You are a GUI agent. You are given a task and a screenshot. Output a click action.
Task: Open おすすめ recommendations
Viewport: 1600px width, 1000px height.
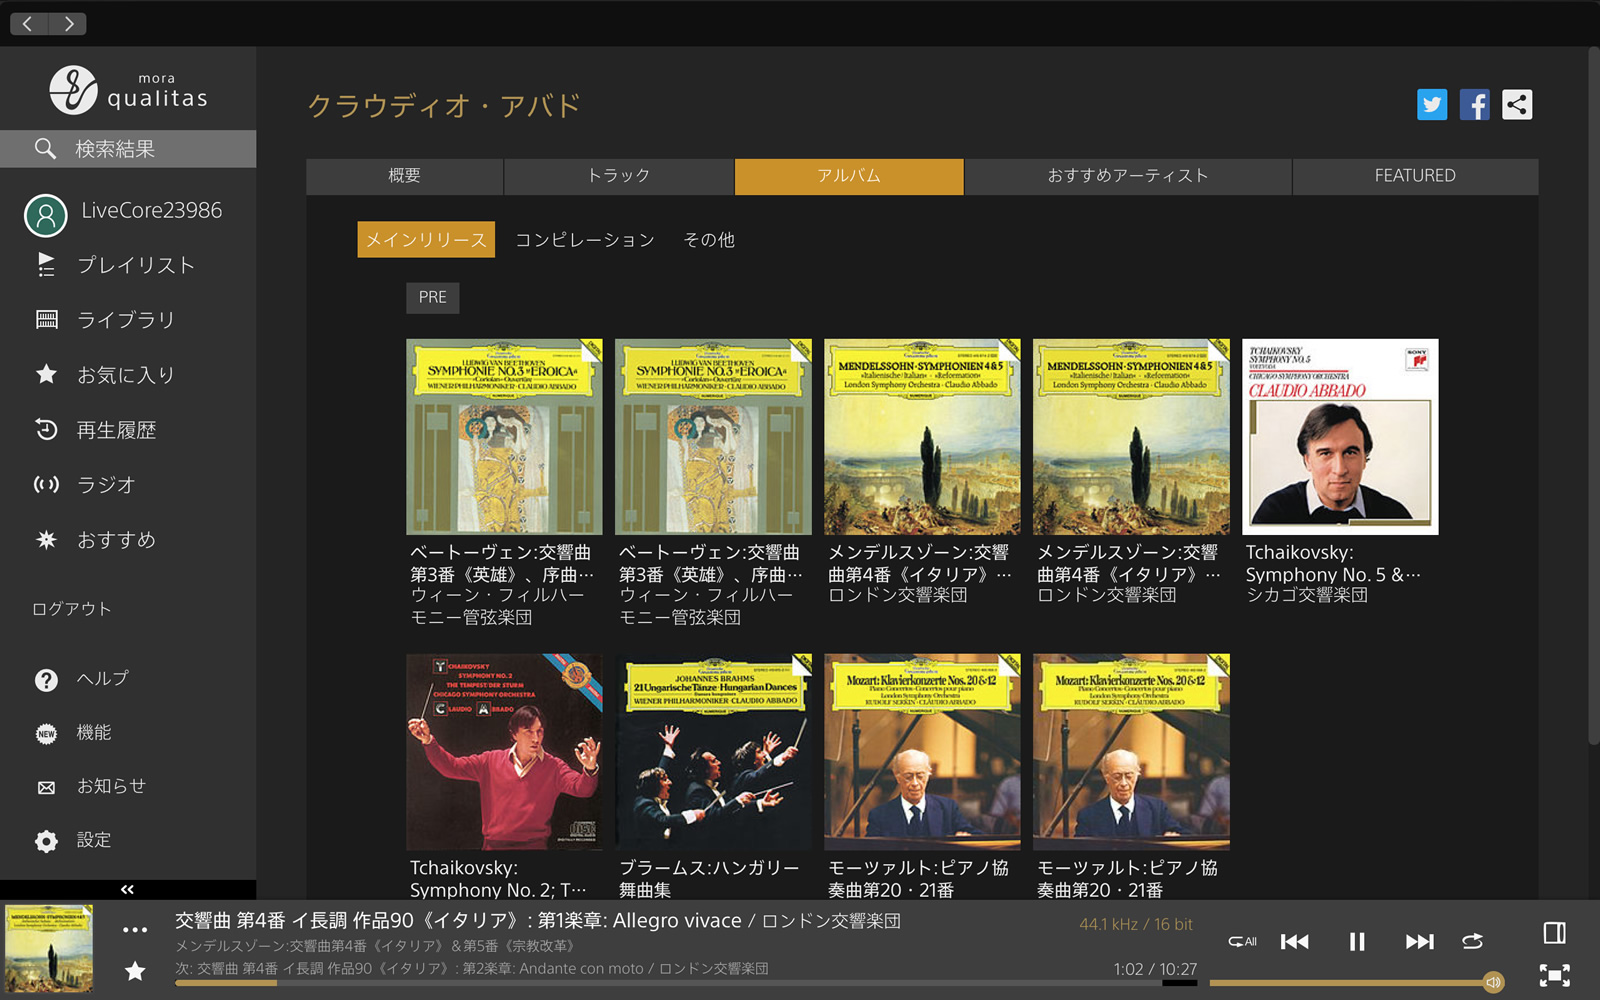click(96, 540)
